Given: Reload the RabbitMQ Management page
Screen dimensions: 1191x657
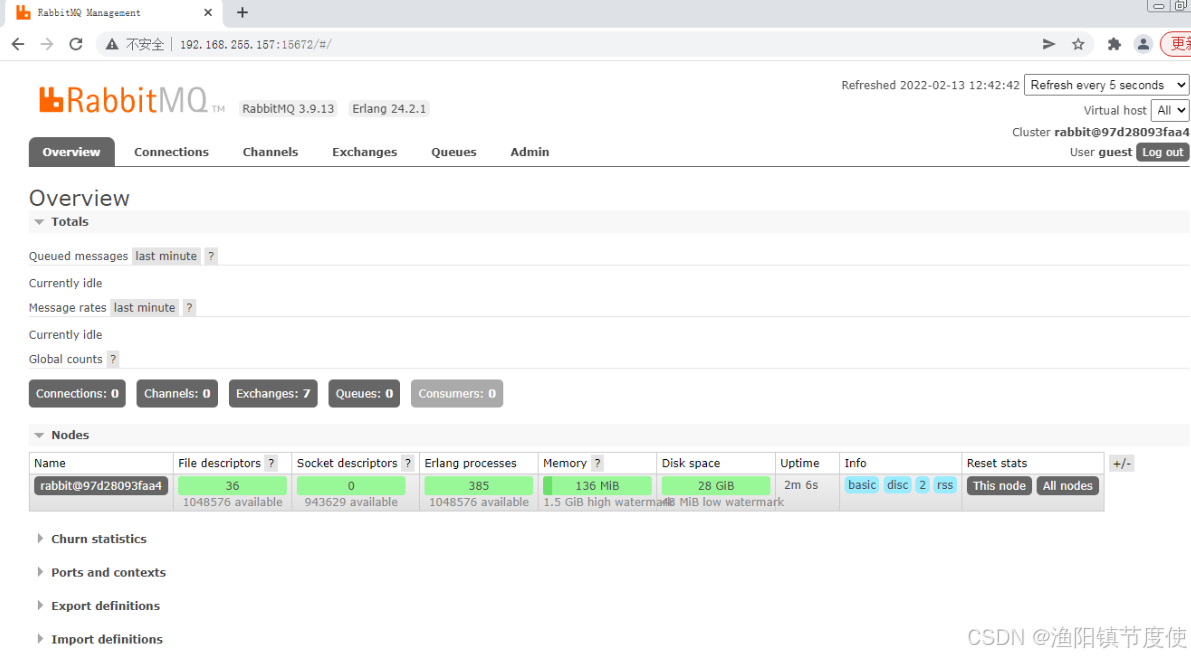Looking at the screenshot, I should [x=76, y=44].
